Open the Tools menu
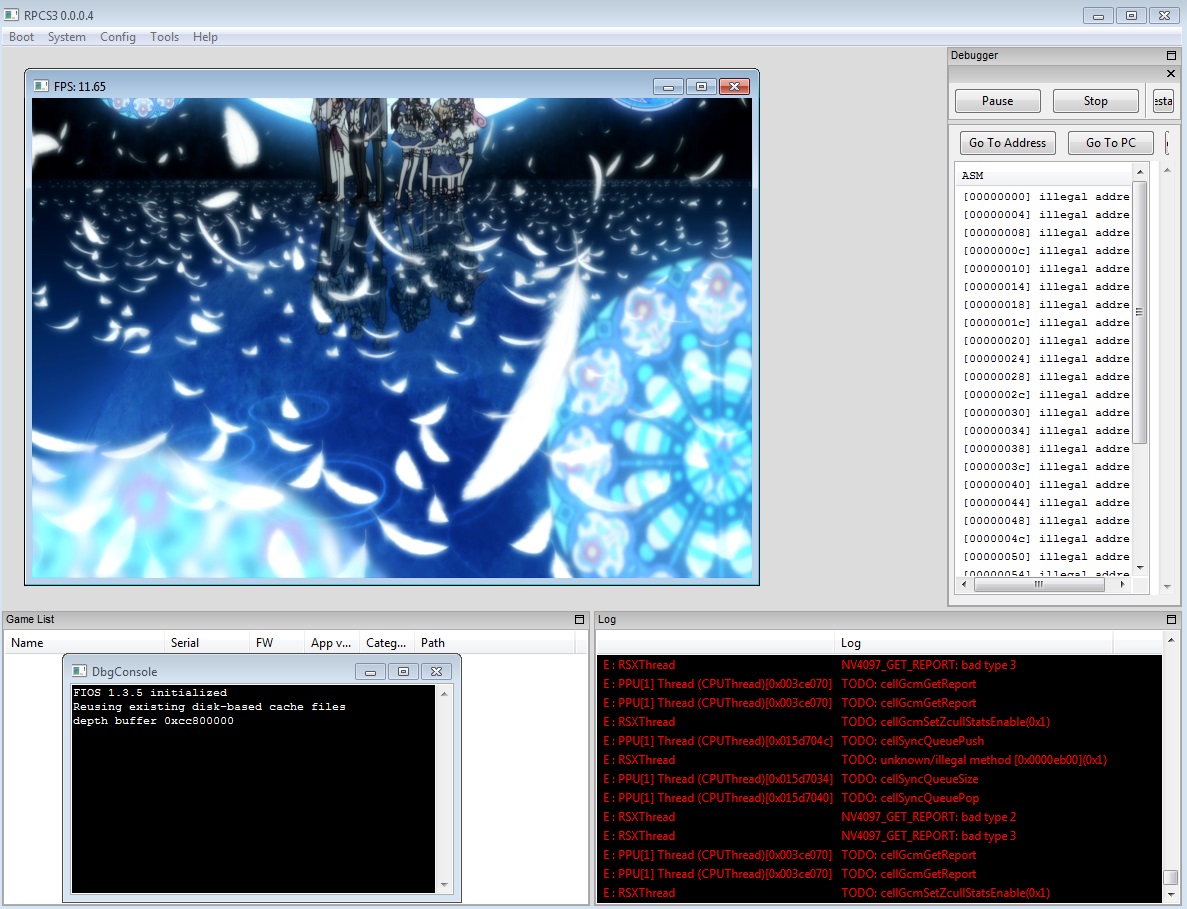The width and height of the screenshot is (1187, 909). click(x=164, y=36)
